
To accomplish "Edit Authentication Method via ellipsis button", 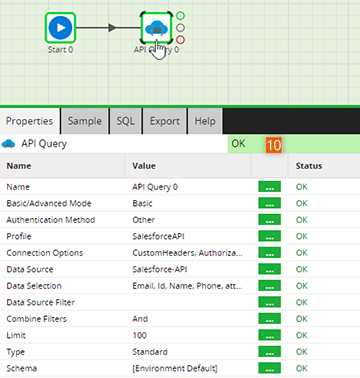I will (x=269, y=220).
